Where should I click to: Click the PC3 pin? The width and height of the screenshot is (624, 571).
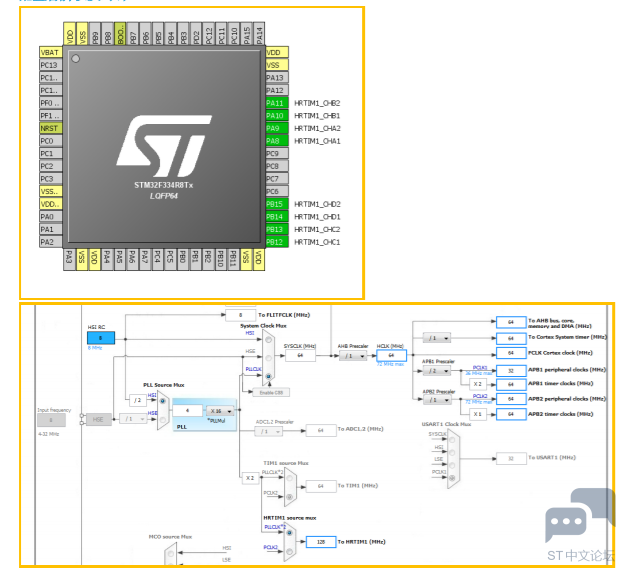coord(51,179)
